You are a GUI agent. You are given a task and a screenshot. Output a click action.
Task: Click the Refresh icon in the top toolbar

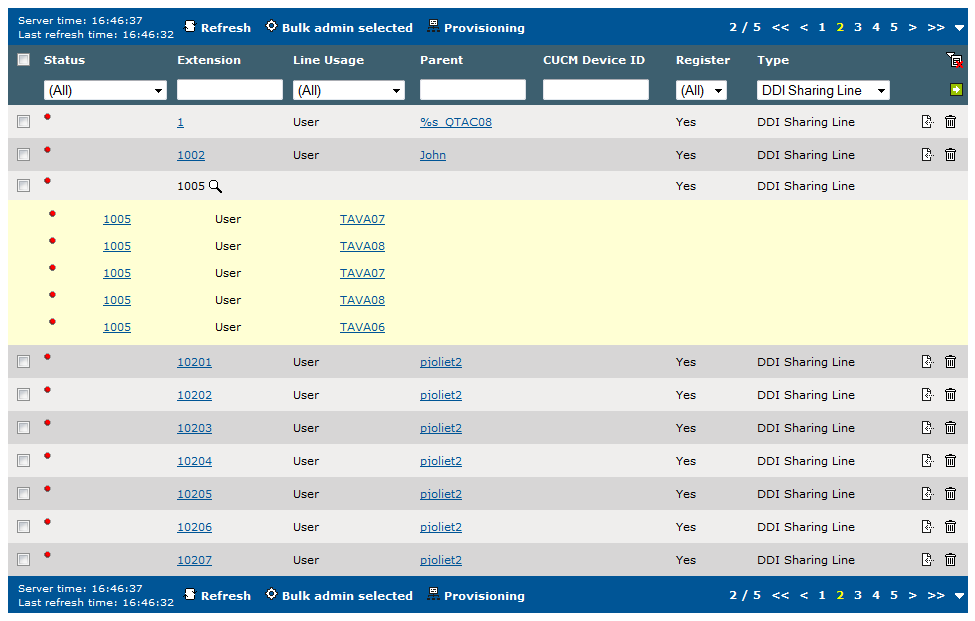[x=190, y=26]
